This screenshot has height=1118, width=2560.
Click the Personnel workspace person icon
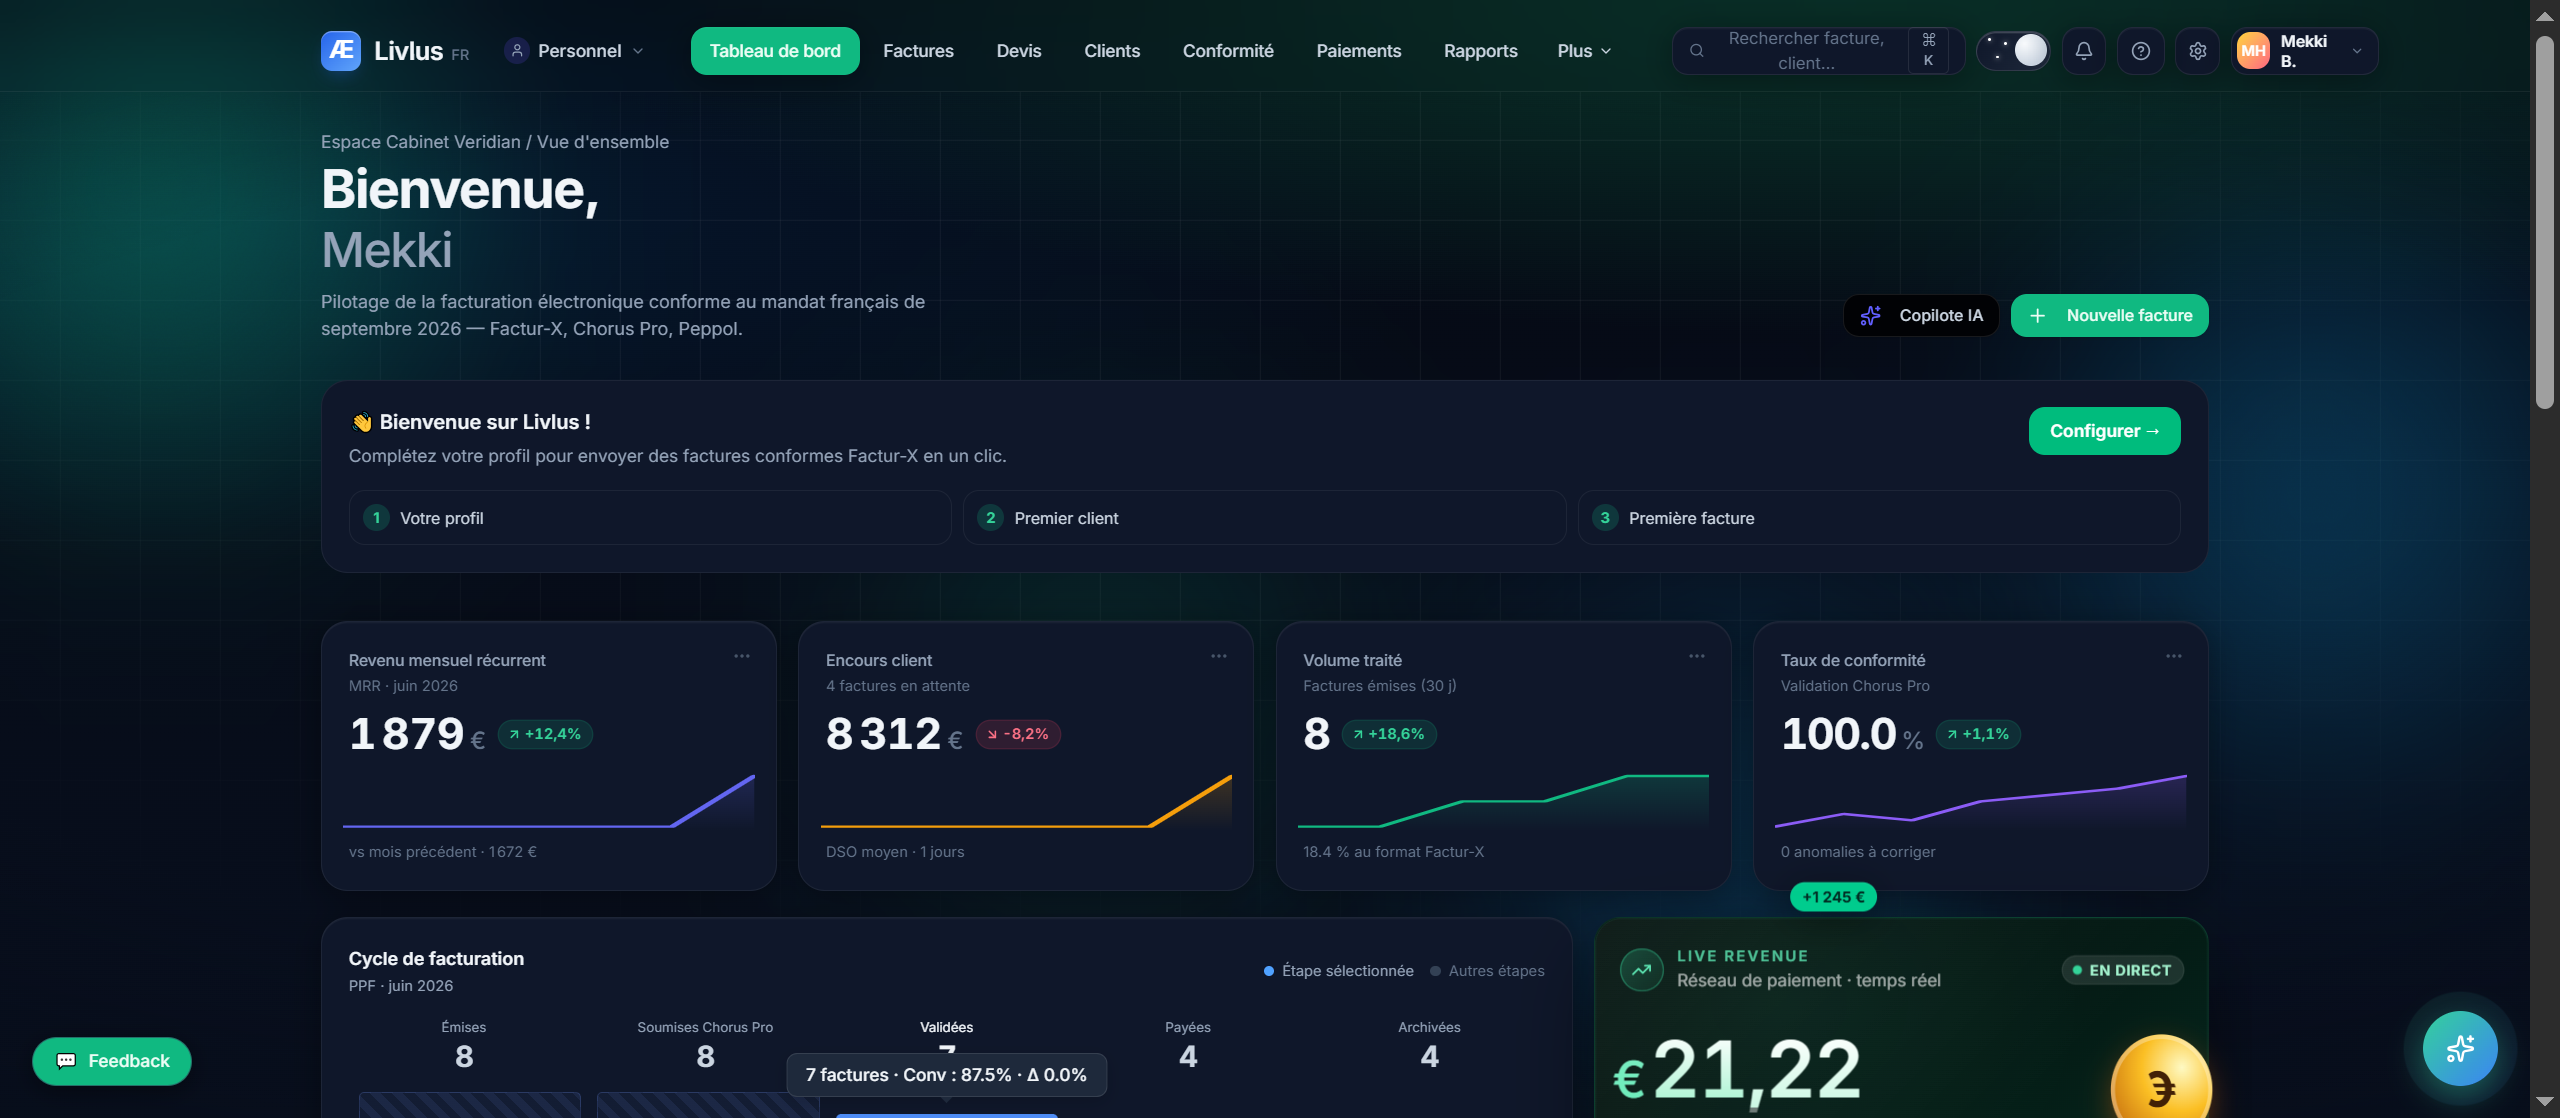517,51
